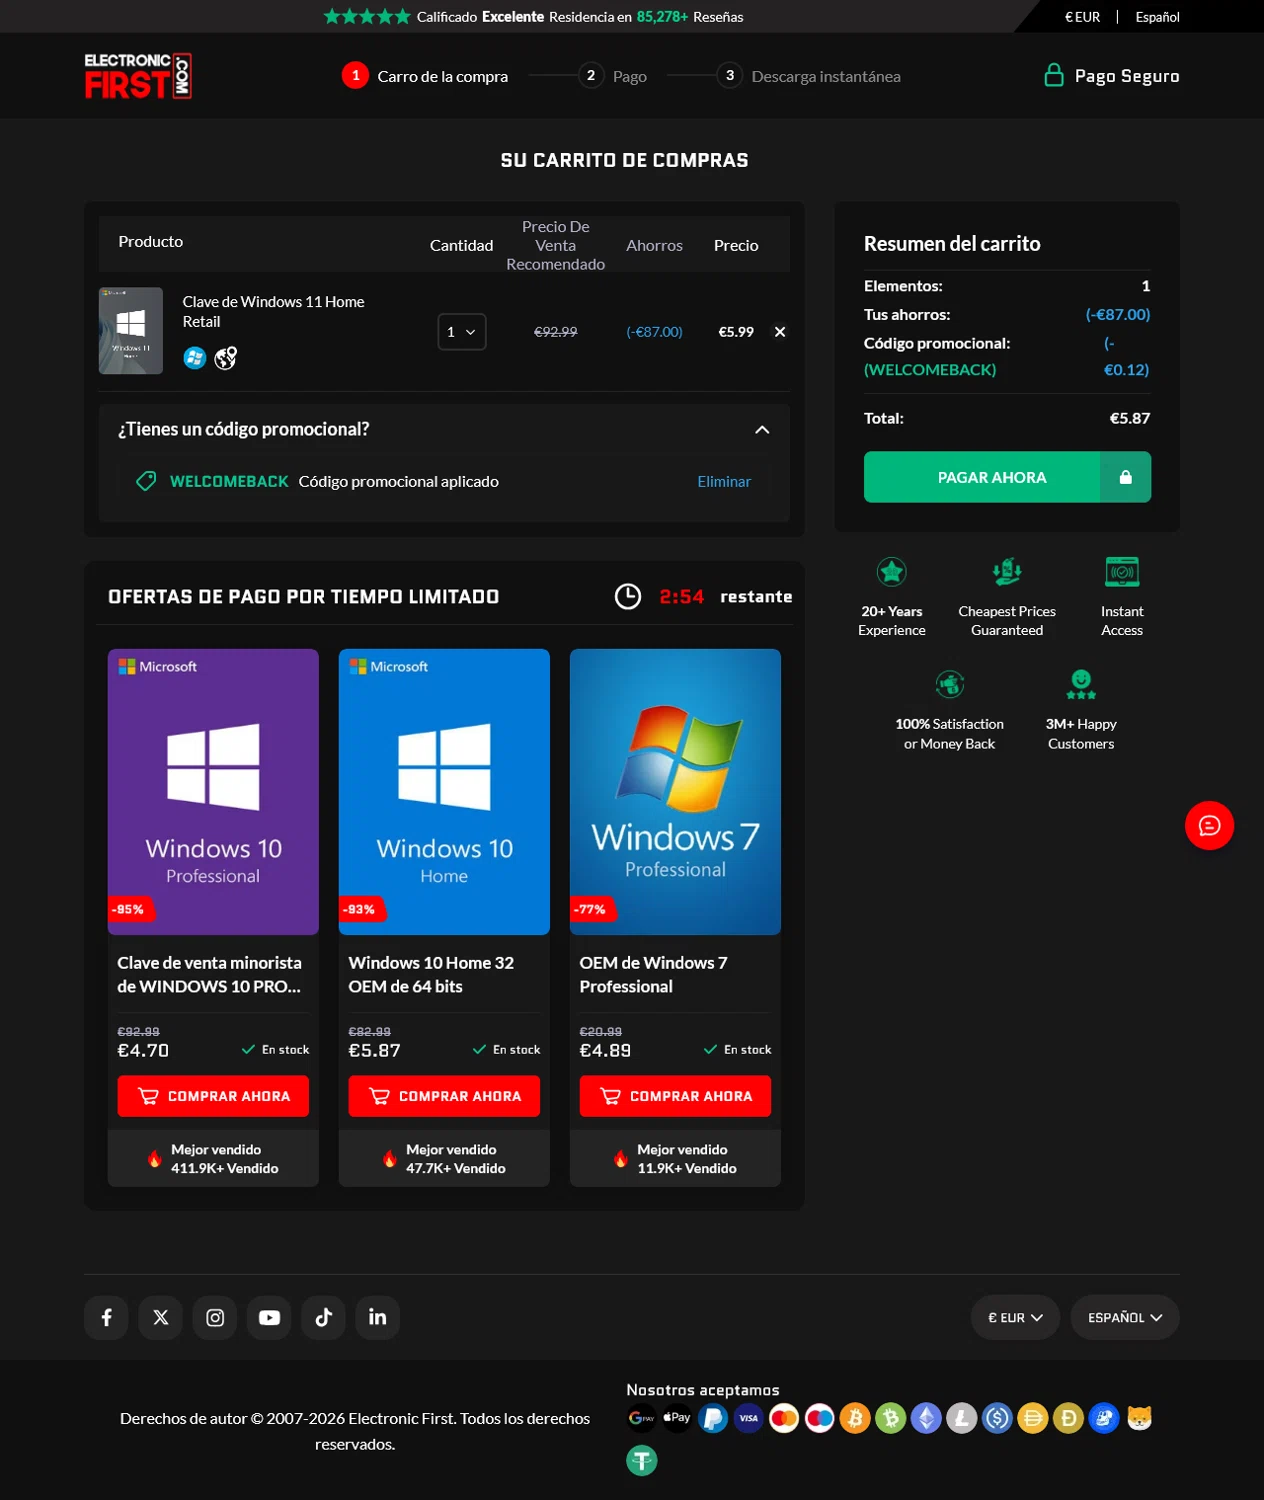The width and height of the screenshot is (1264, 1500).
Task: Click the Apple Pay payment icon
Action: point(677,1418)
